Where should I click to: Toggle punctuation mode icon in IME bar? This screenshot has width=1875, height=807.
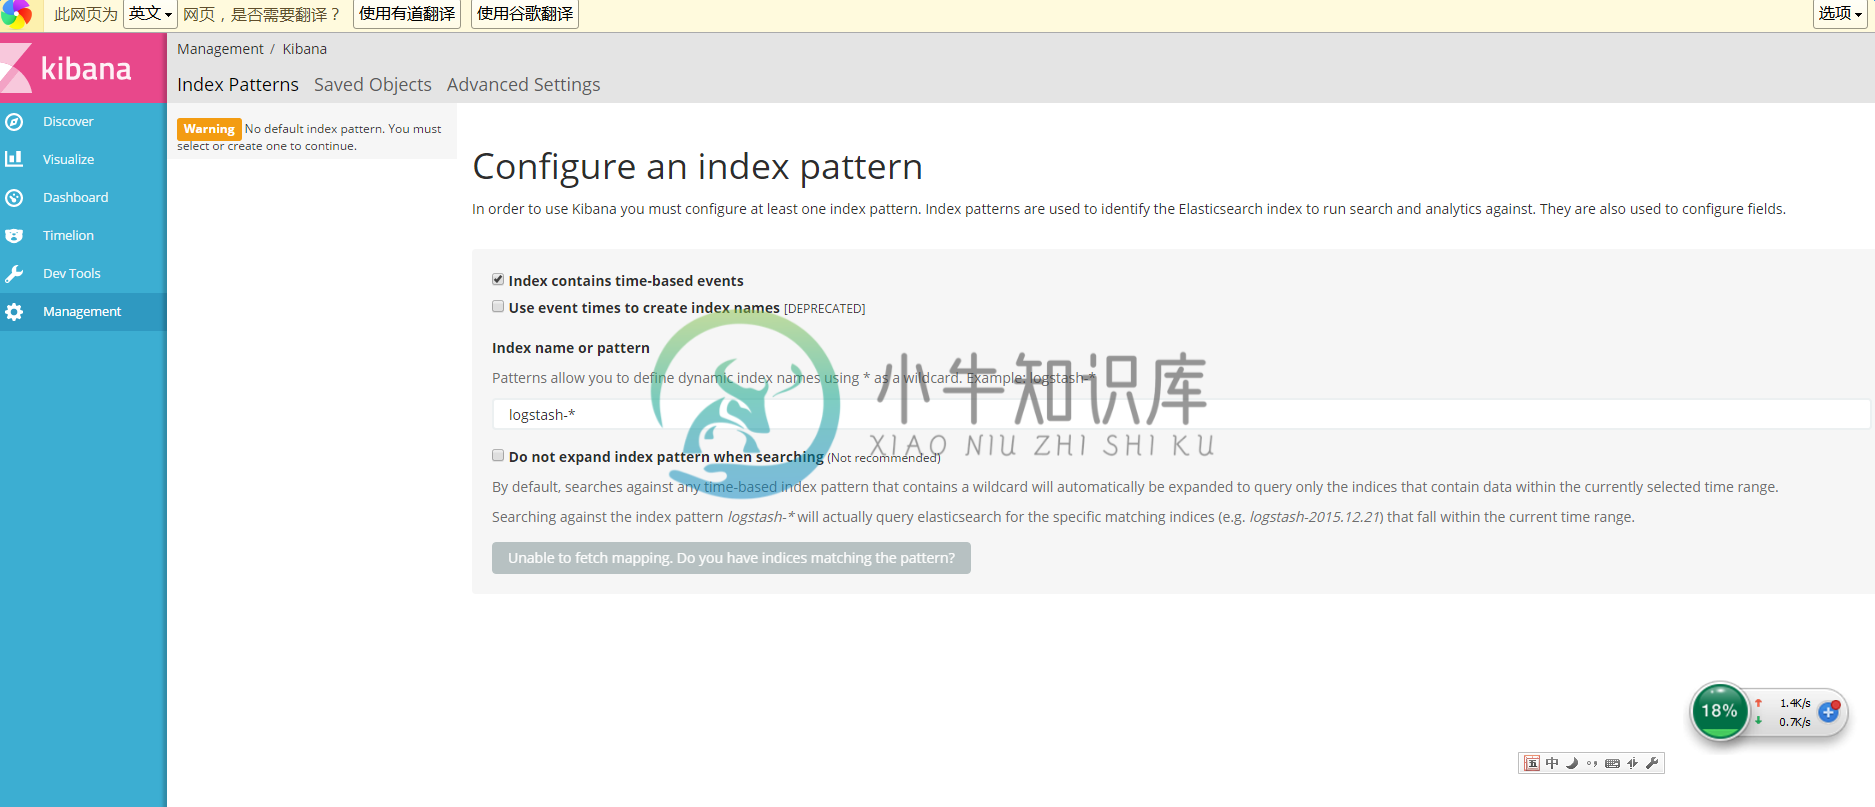(1592, 763)
